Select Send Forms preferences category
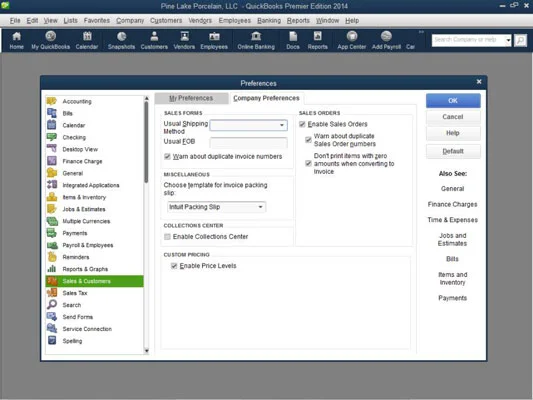 [94, 317]
